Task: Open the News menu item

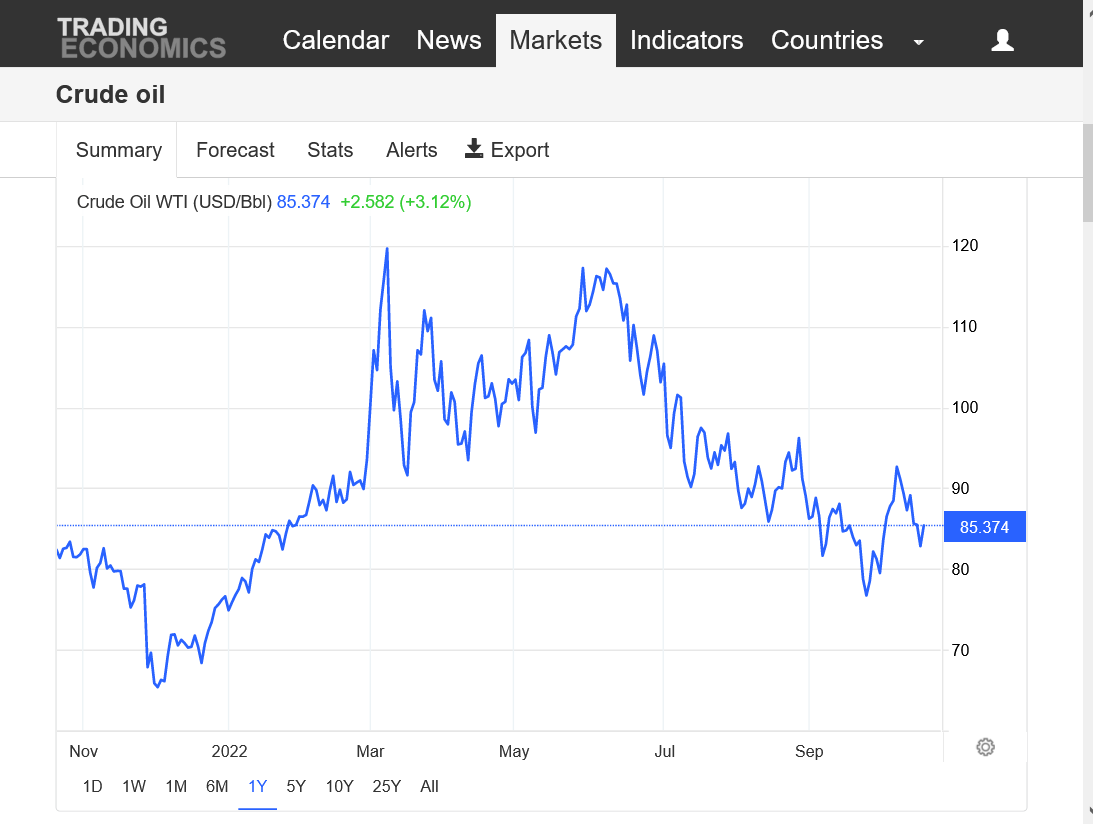Action: coord(449,40)
